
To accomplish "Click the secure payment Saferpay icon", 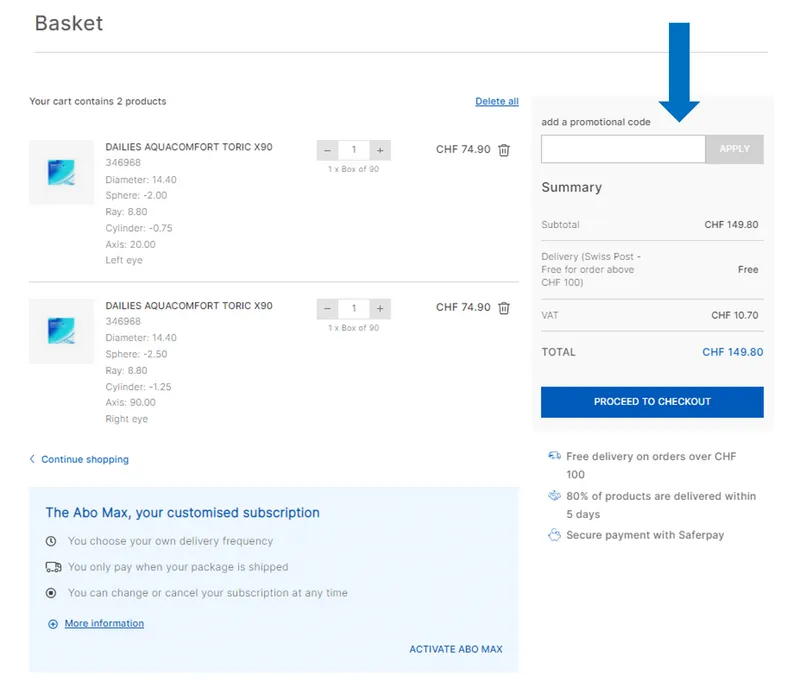I will [554, 535].
